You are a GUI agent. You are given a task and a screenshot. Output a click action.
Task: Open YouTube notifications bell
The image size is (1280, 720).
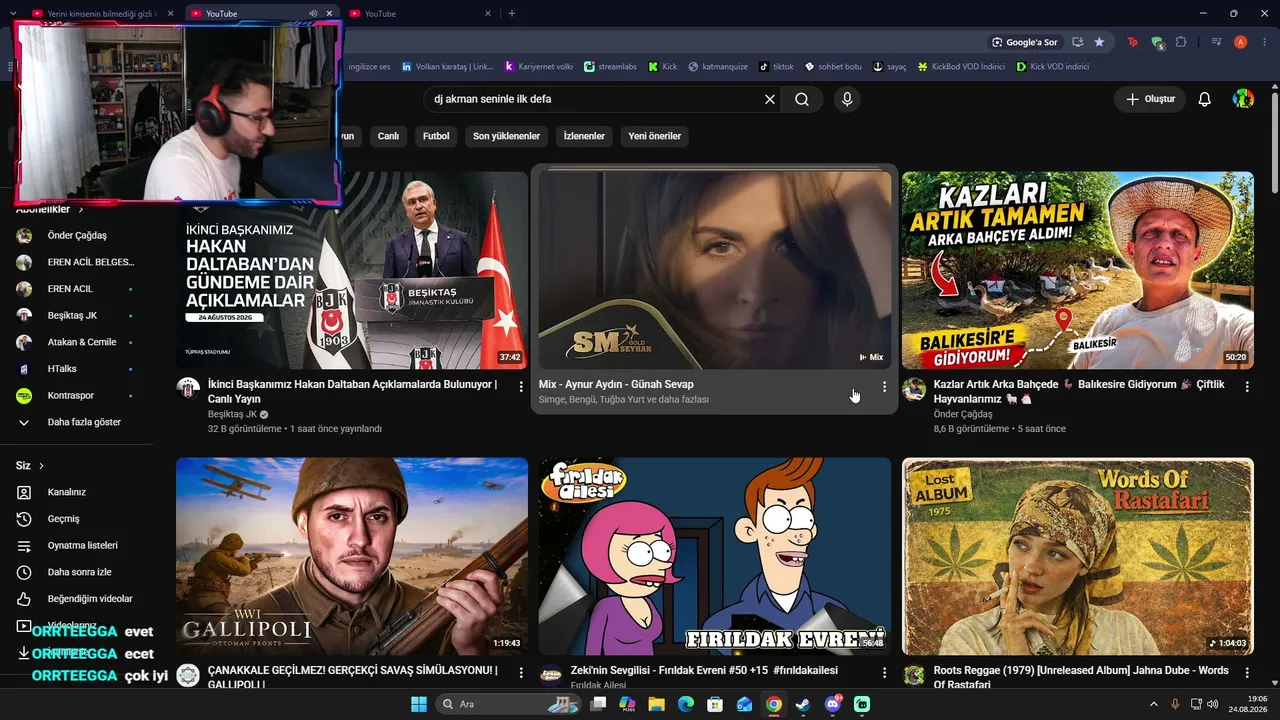[x=1205, y=99]
